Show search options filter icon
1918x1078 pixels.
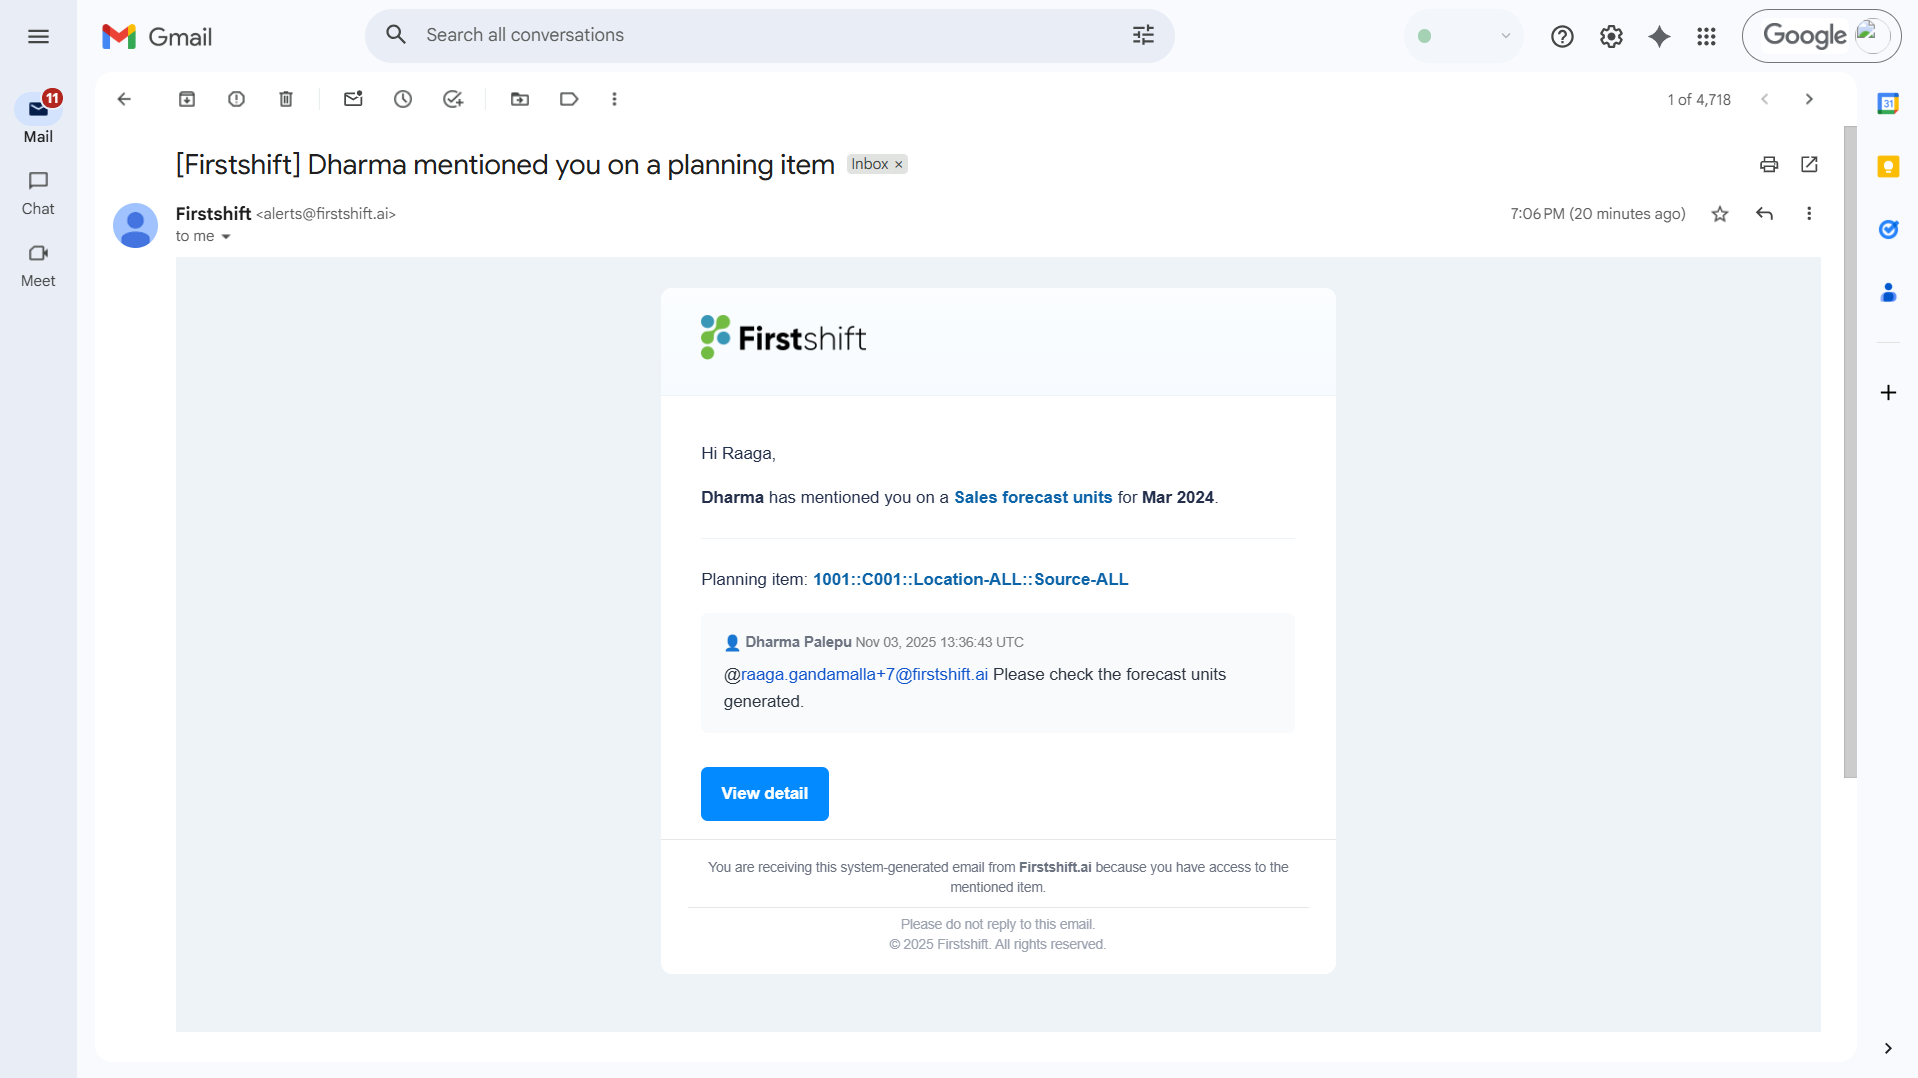(x=1143, y=36)
